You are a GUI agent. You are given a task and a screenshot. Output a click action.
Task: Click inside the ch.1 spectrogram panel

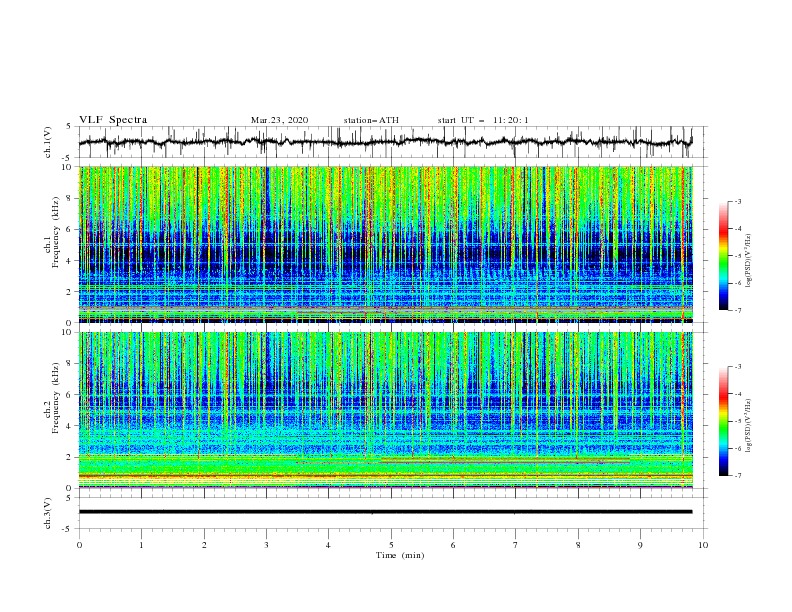[385, 244]
